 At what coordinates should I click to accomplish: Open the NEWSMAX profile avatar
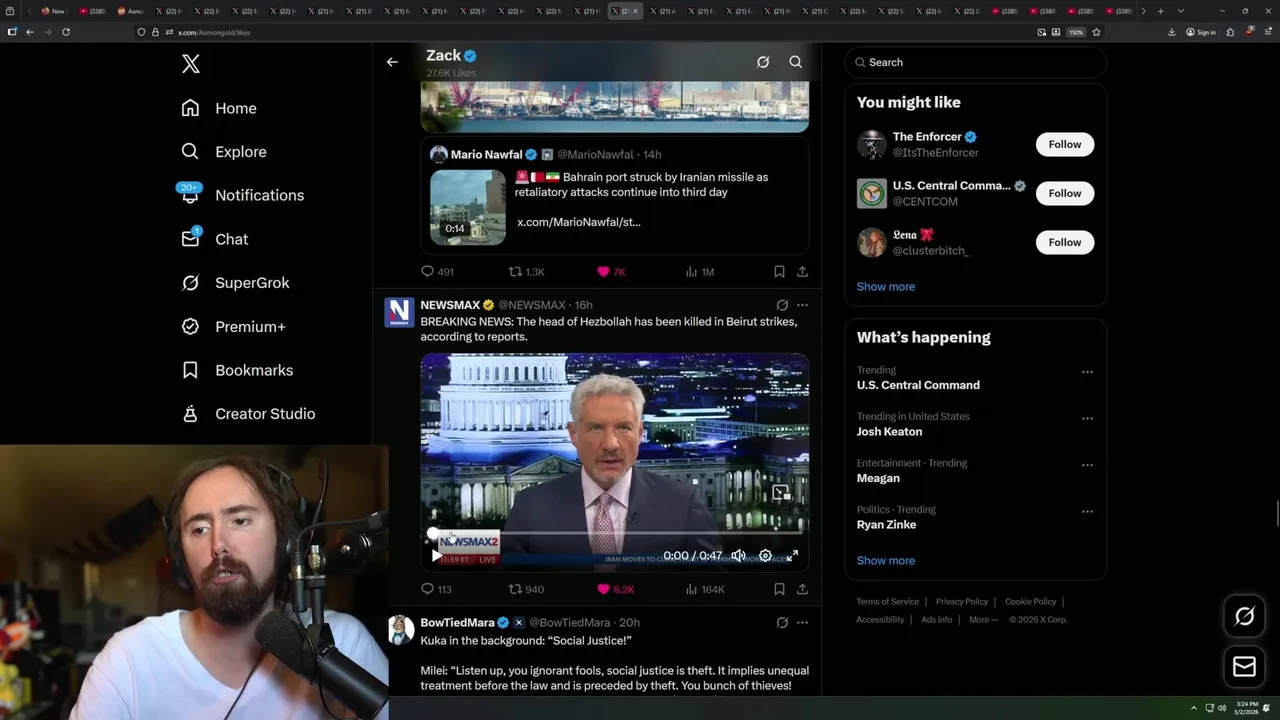pos(400,313)
